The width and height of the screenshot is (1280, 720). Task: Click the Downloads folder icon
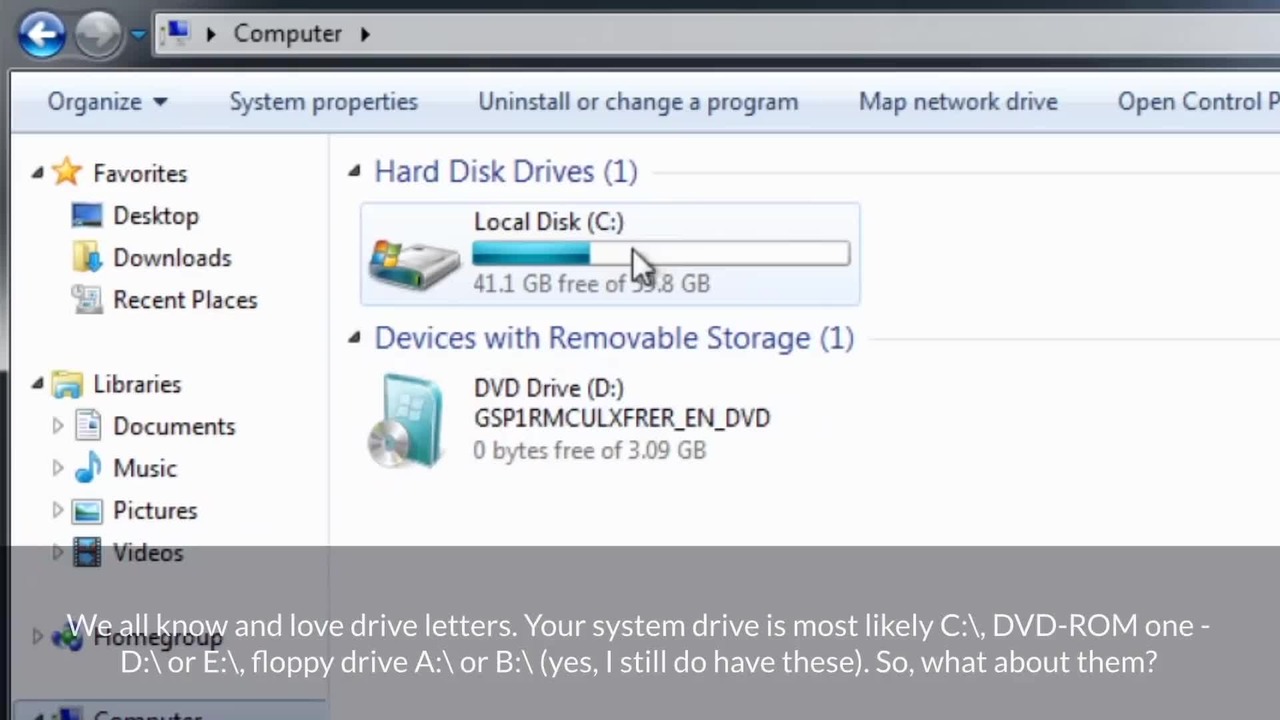pos(87,258)
